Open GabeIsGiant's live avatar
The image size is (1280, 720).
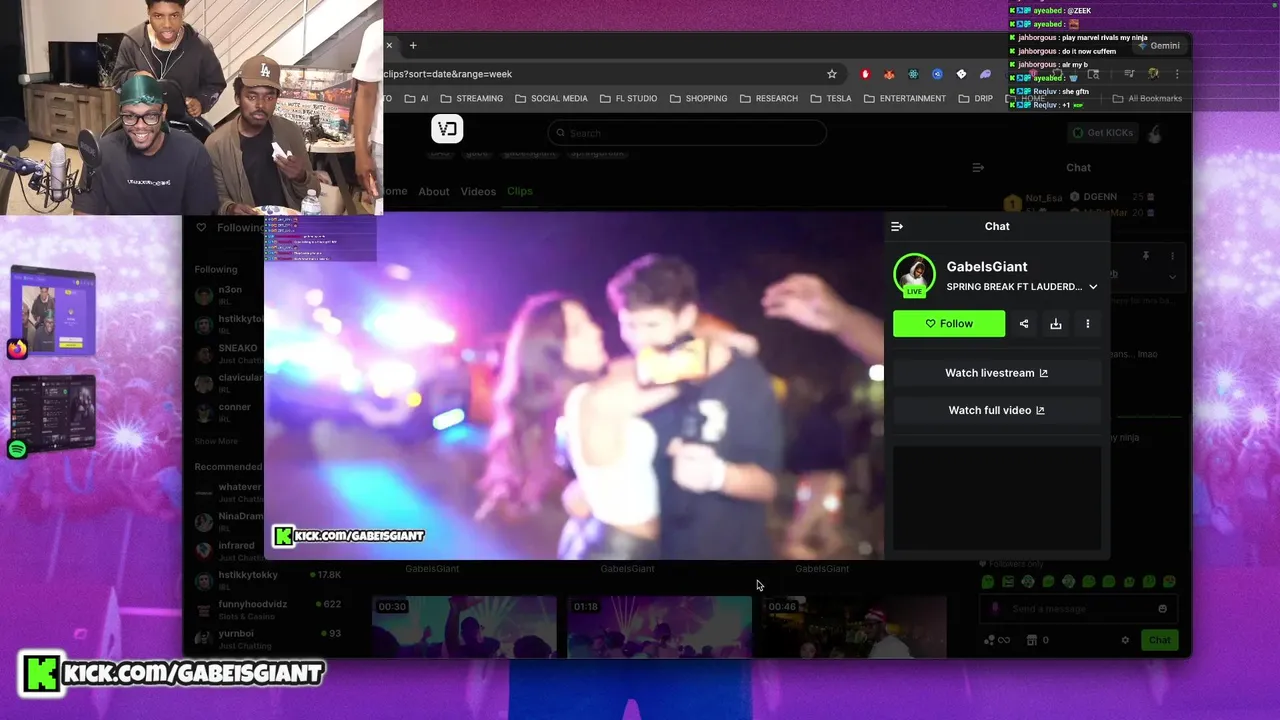pyautogui.click(x=914, y=274)
